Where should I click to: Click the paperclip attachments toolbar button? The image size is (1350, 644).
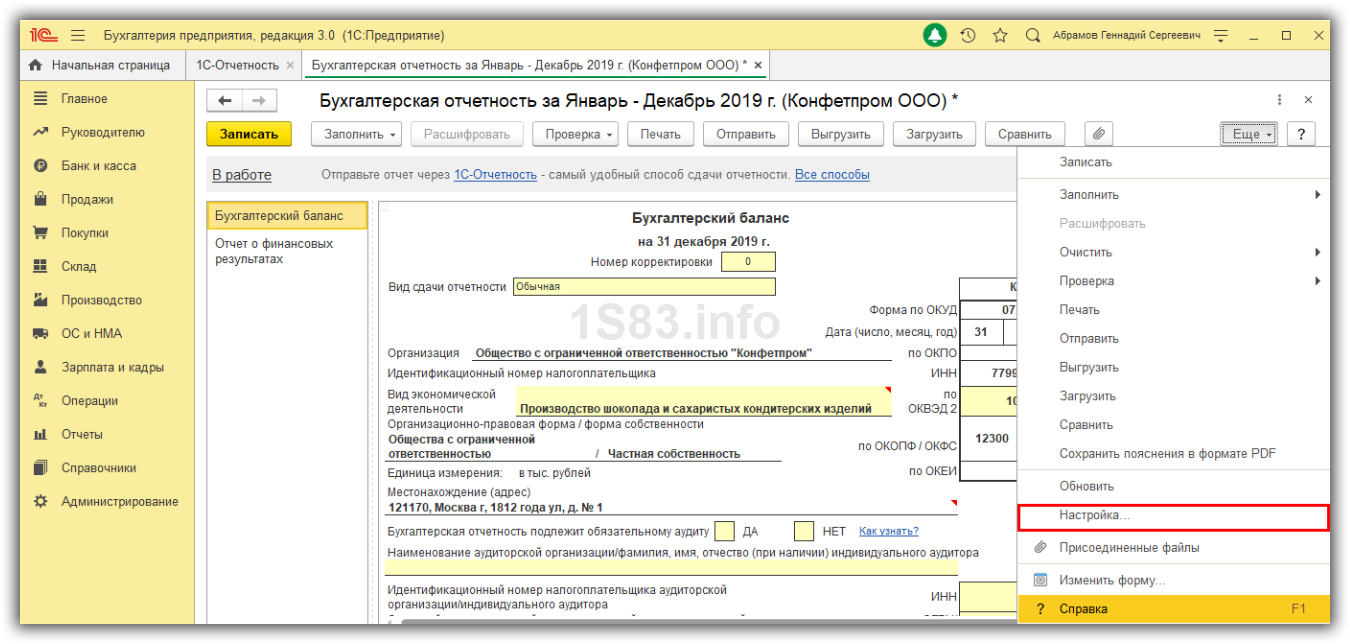pyautogui.click(x=1098, y=134)
